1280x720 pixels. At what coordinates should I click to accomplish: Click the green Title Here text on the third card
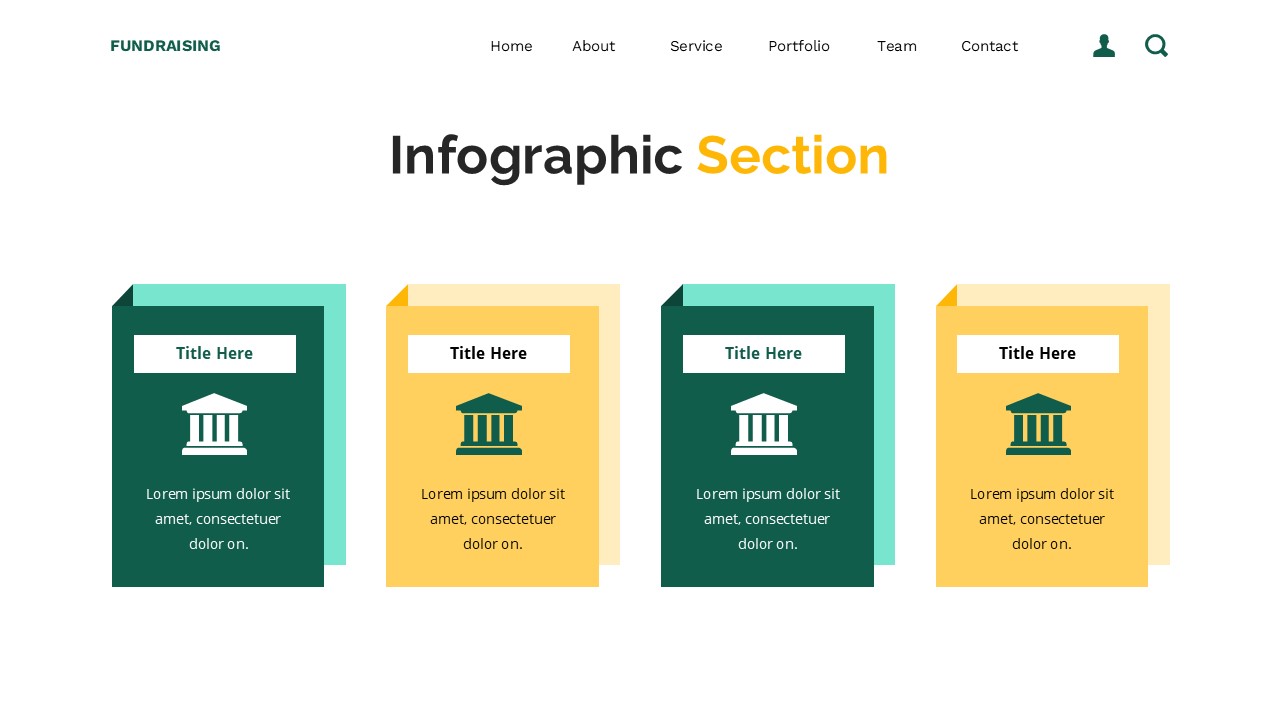(x=763, y=353)
